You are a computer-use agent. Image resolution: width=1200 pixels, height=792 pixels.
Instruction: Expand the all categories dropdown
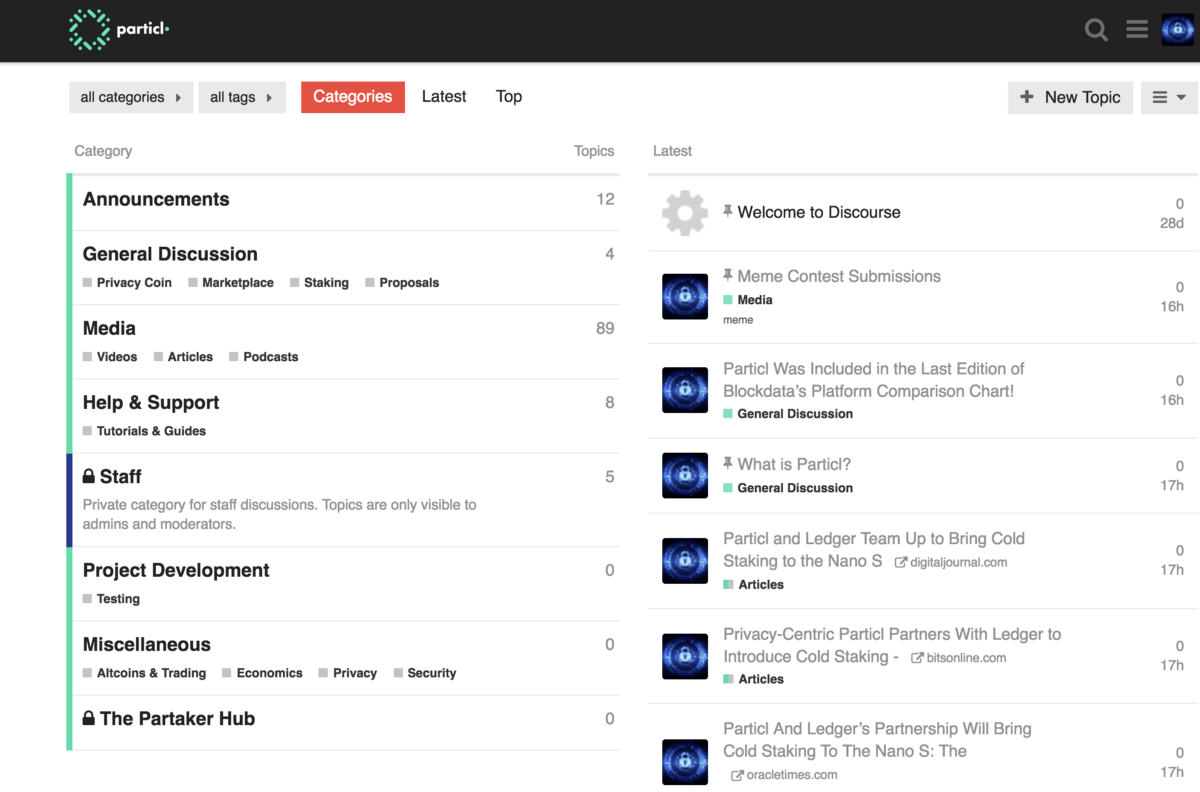[x=131, y=97]
